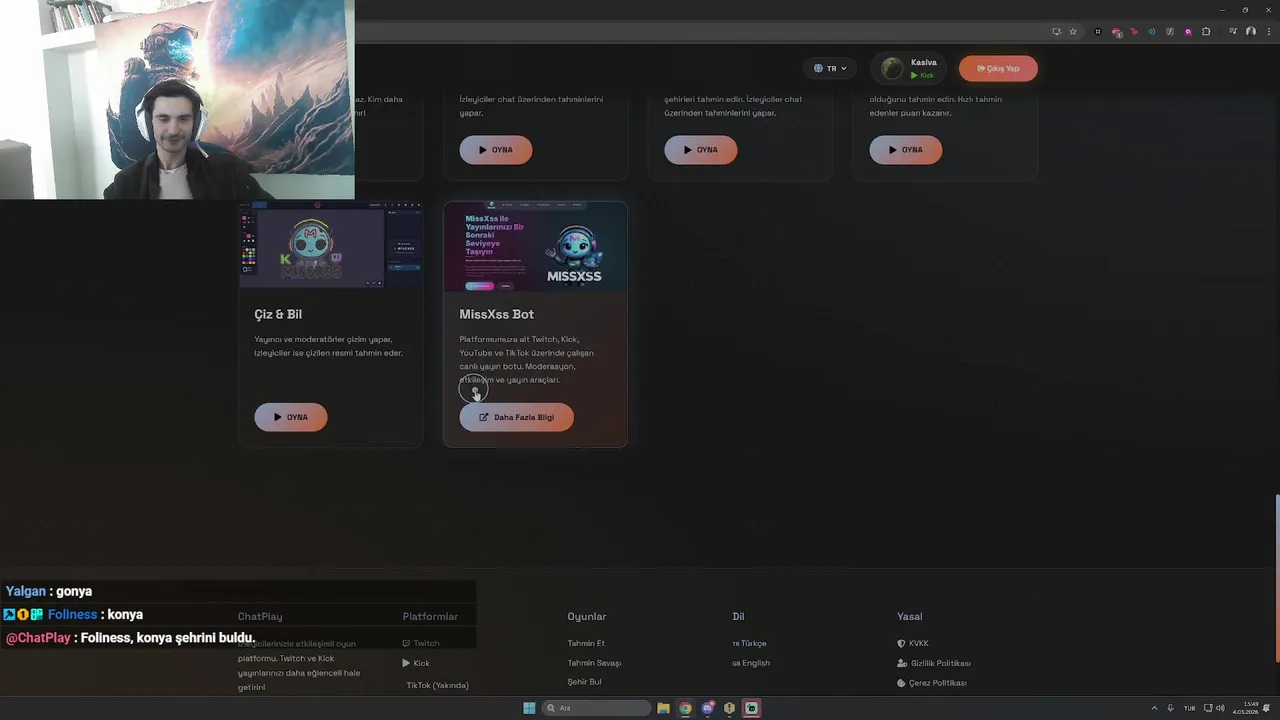Open Discord from the taskbar
Screen dimensions: 1280x720
click(707, 708)
